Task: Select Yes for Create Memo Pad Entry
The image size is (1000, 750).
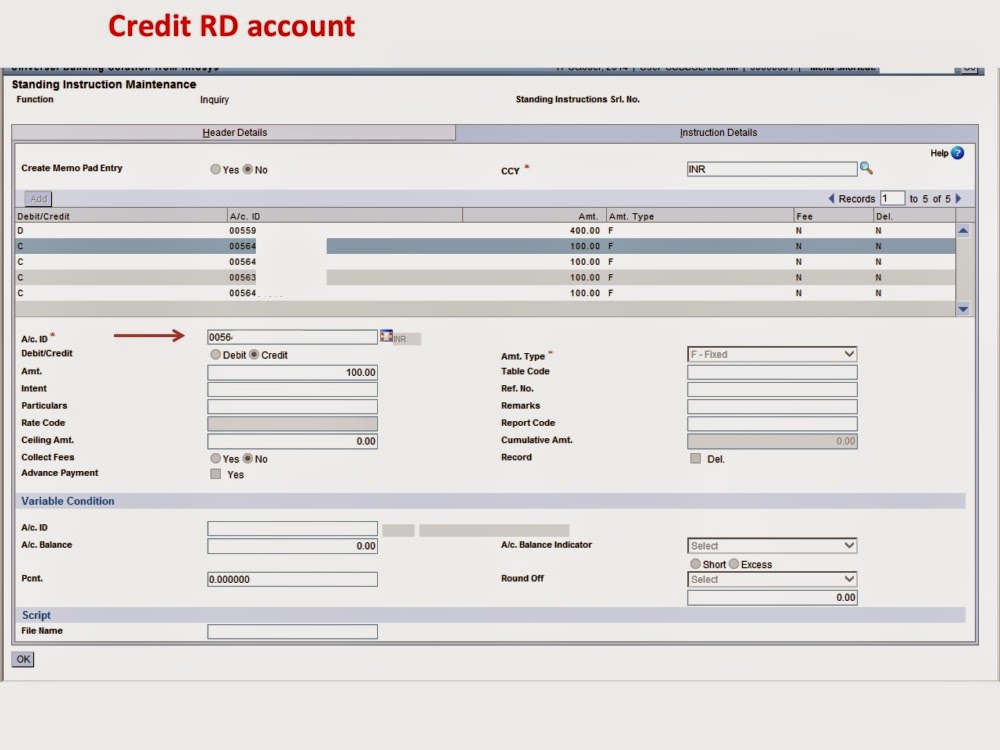Action: coord(214,169)
